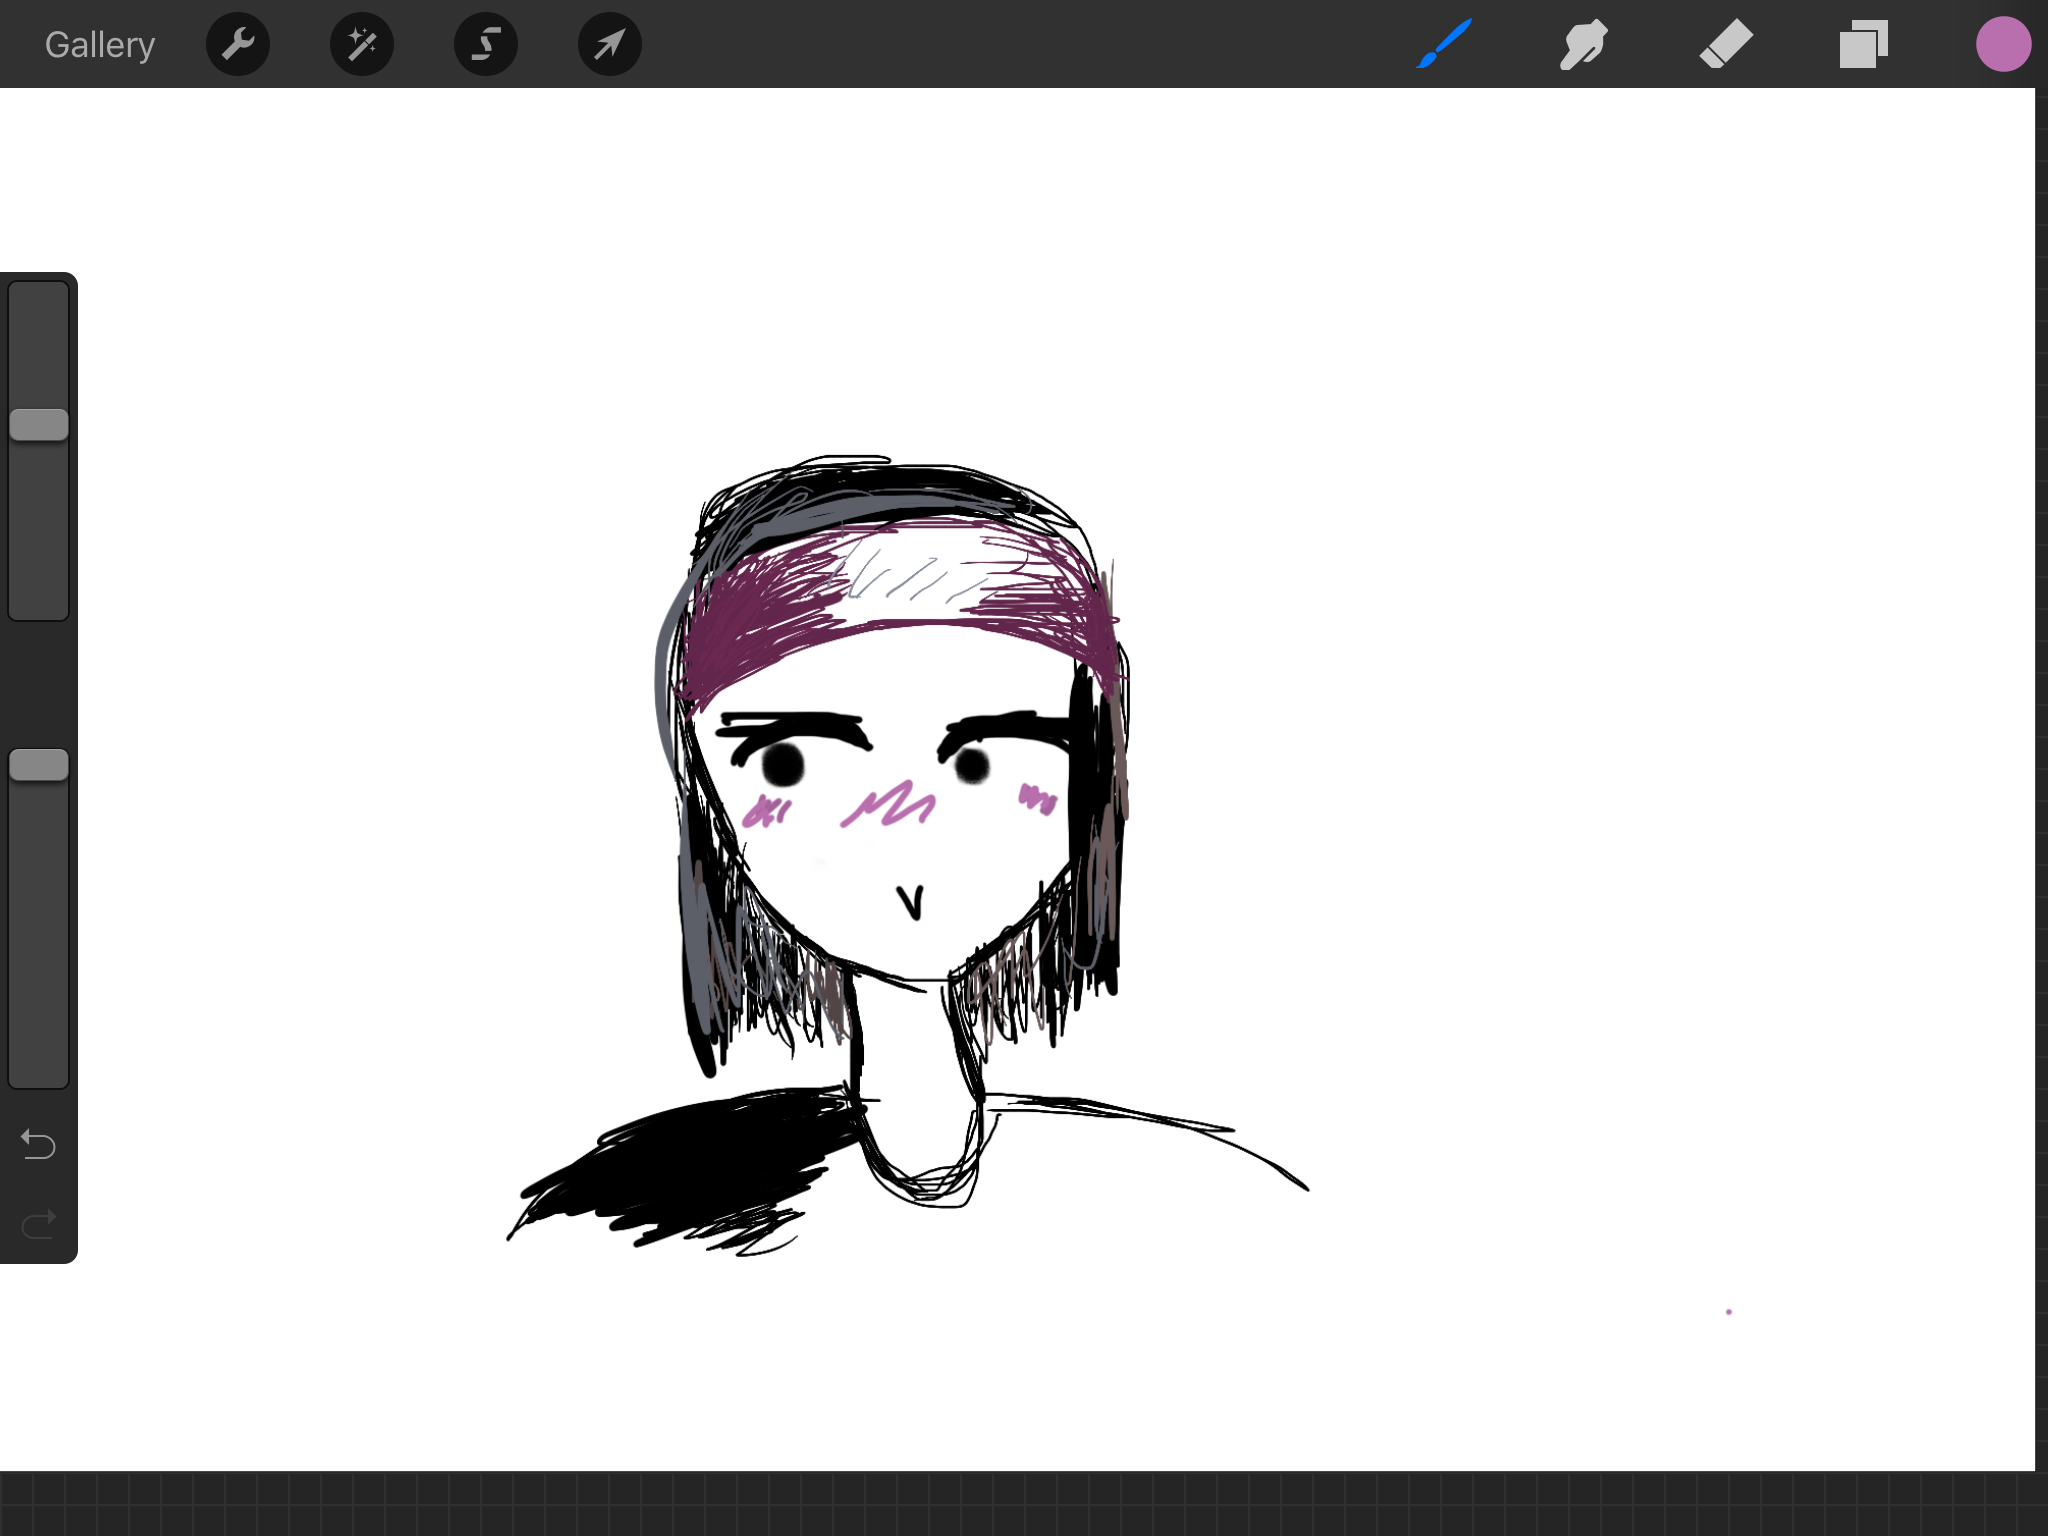Select the blue Paint brush tool

click(x=1444, y=44)
